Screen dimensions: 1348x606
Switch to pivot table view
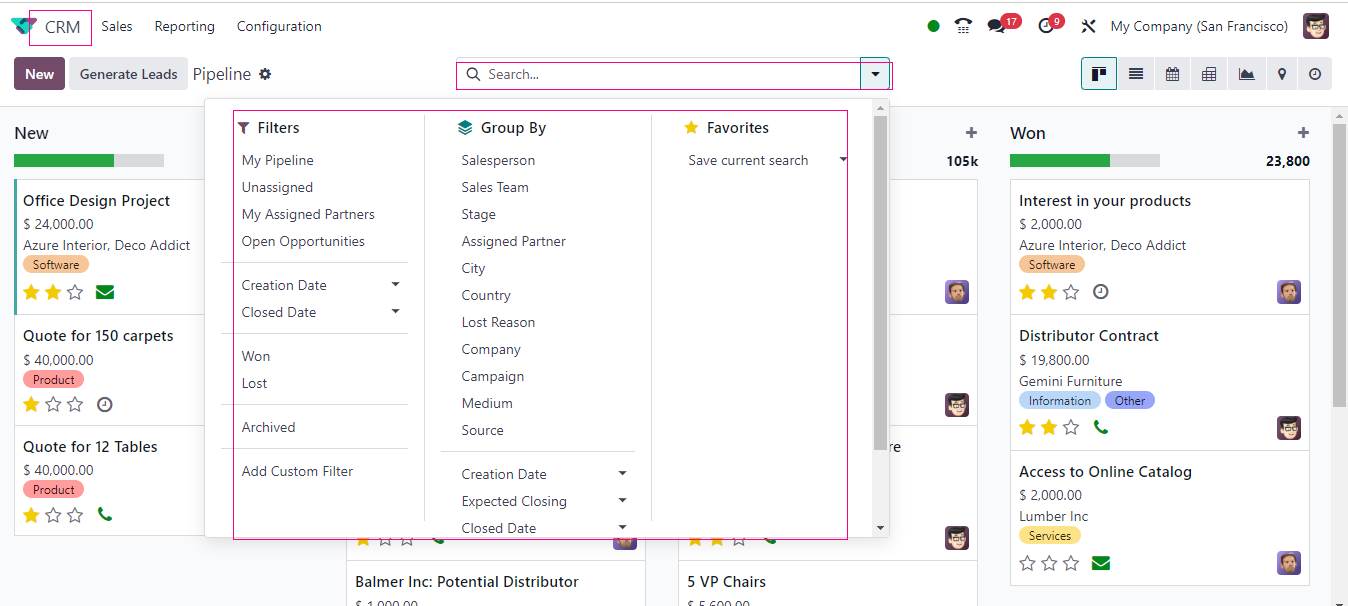point(1209,74)
